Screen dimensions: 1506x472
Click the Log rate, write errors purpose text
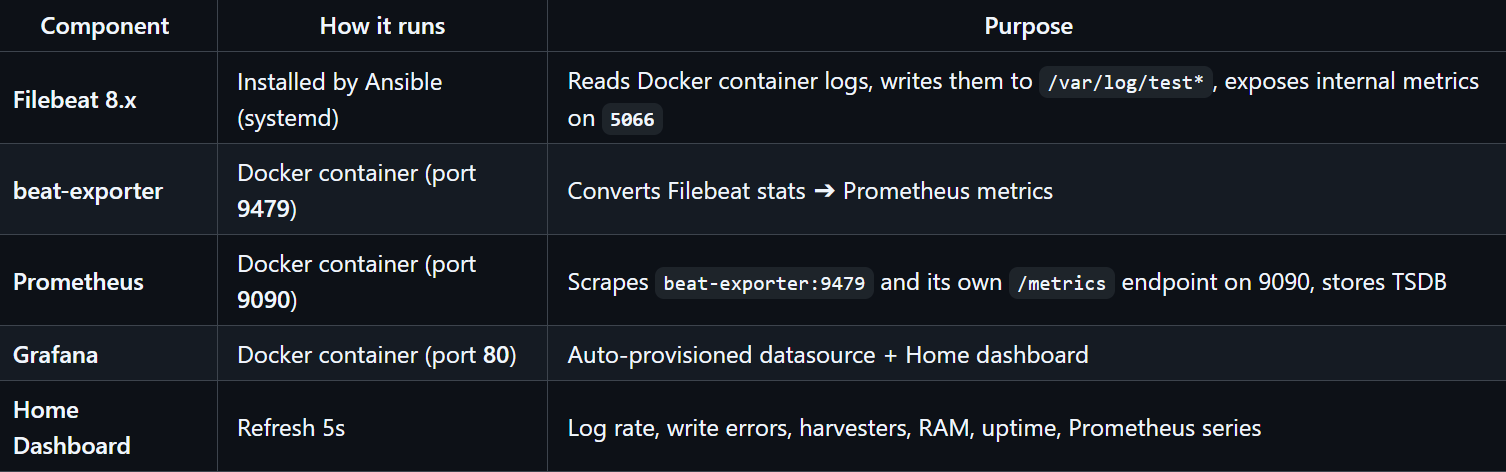coord(914,428)
